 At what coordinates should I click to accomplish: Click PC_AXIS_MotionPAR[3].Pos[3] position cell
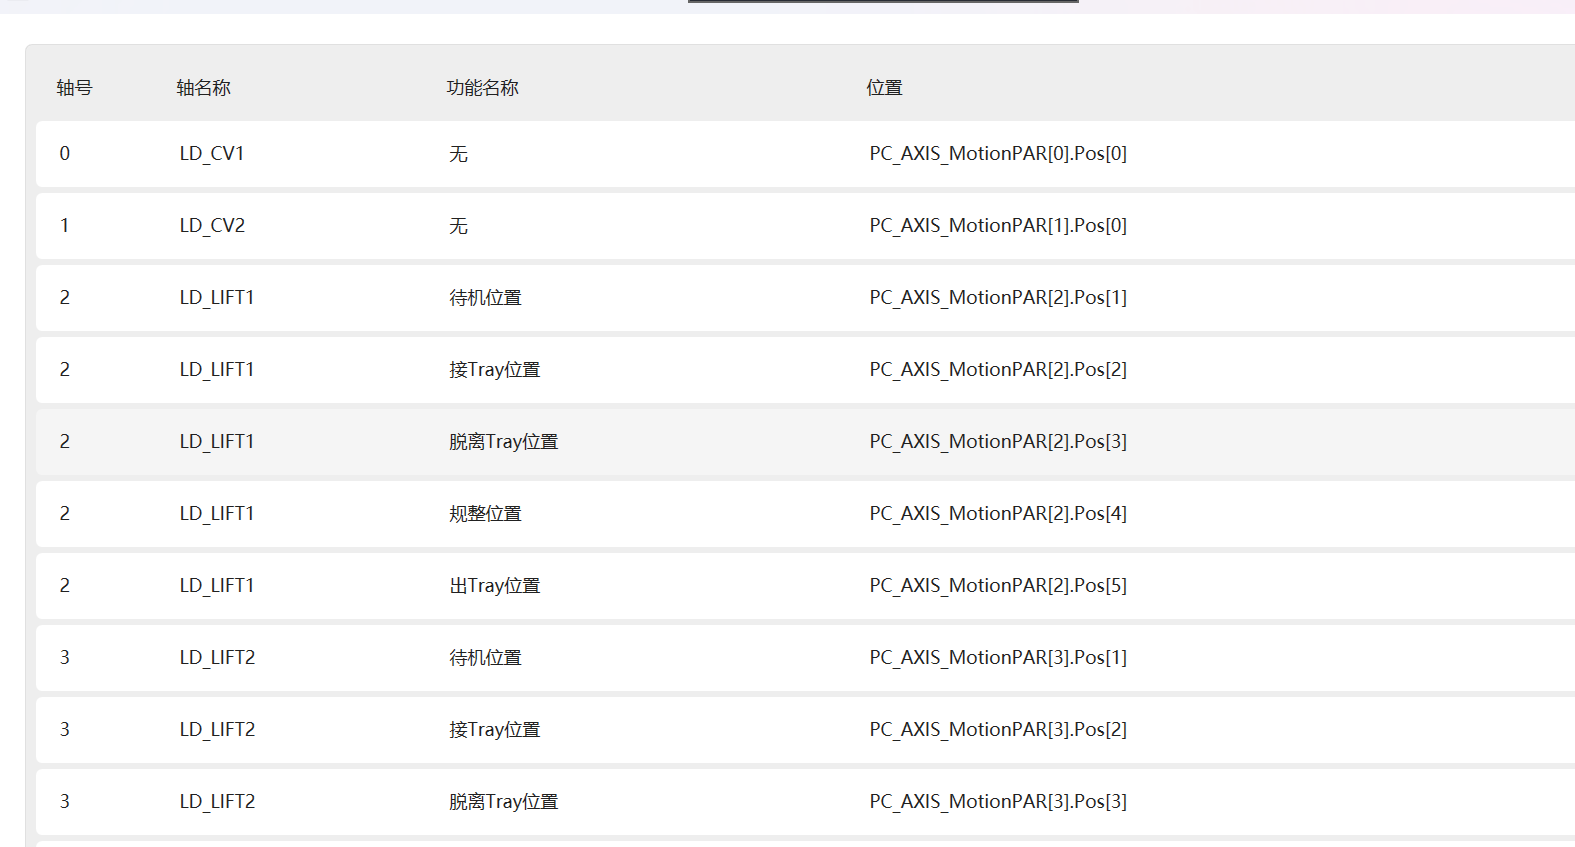click(x=998, y=802)
